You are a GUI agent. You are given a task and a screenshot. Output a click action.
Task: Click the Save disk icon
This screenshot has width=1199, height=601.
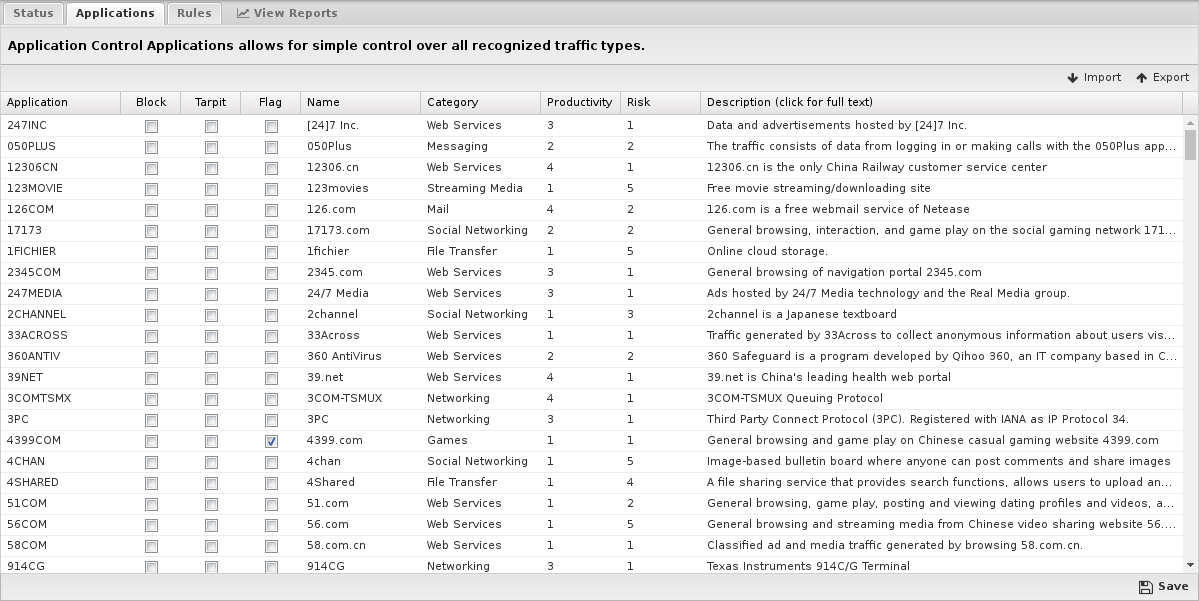(x=1145, y=586)
